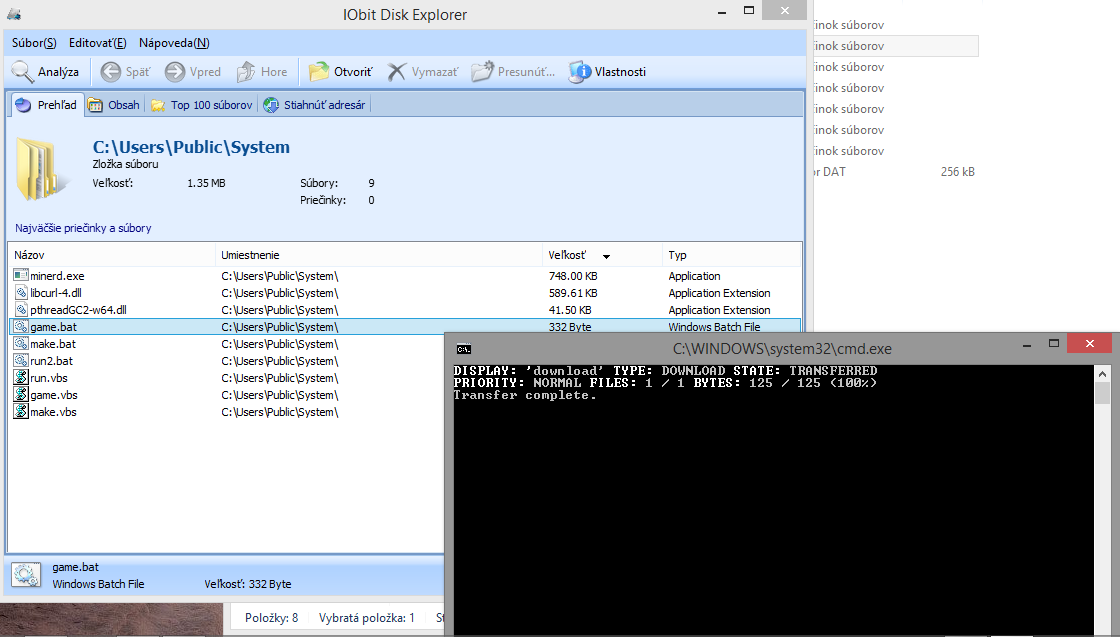Select the game.vbs file name
Screen dimensions: 1120x637
pos(54,395)
